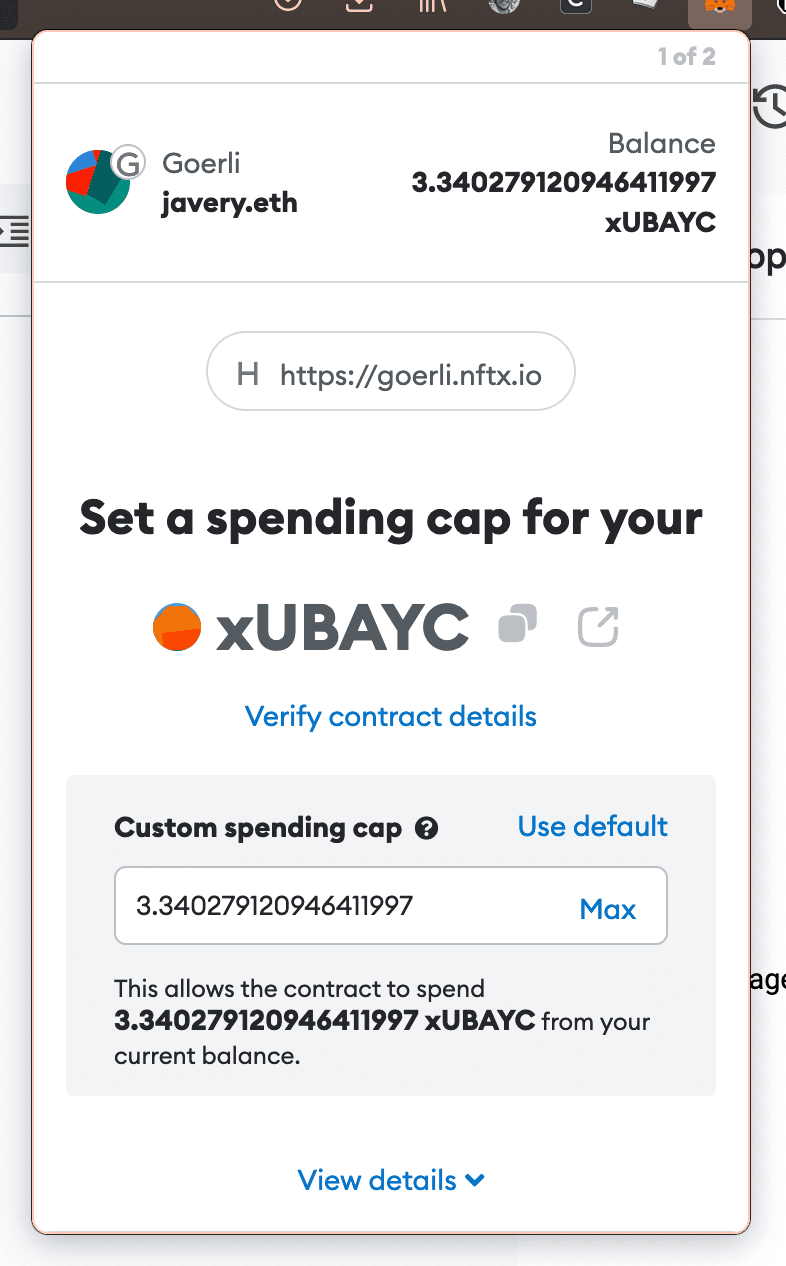Open the browser downloads toolbar icon
The image size is (786, 1266).
pyautogui.click(x=359, y=6)
